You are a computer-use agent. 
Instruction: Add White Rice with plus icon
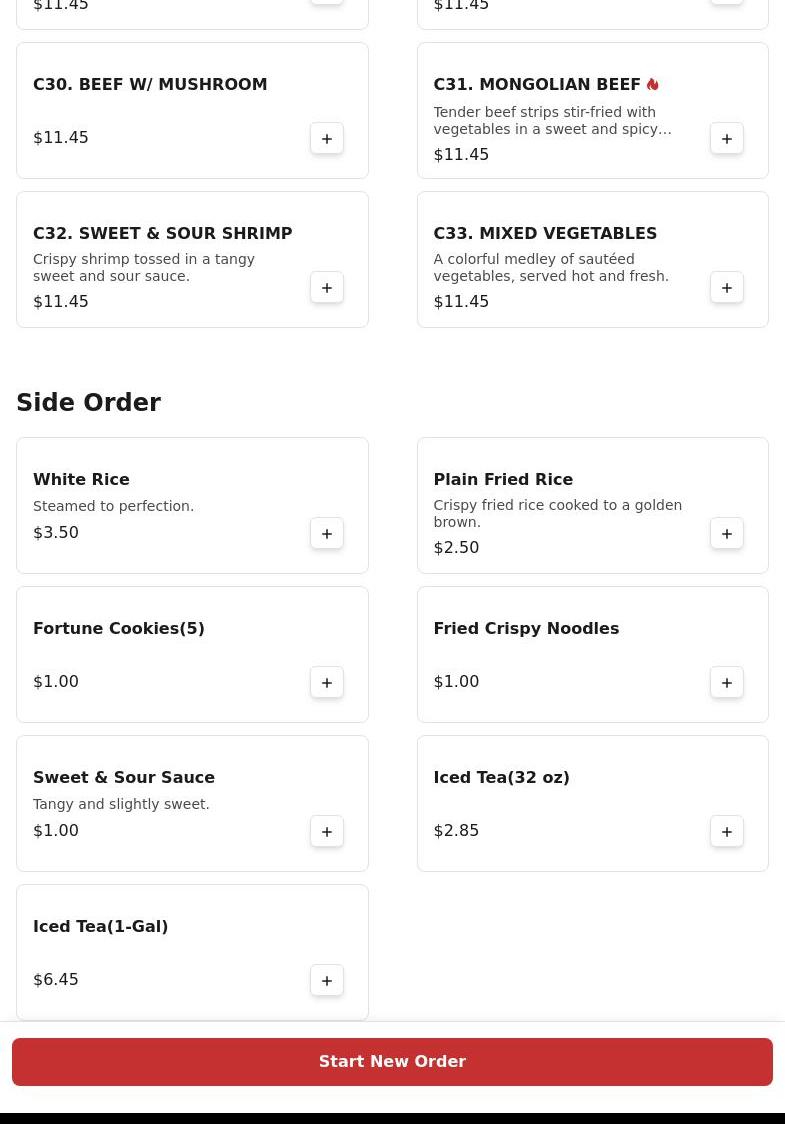(x=327, y=533)
